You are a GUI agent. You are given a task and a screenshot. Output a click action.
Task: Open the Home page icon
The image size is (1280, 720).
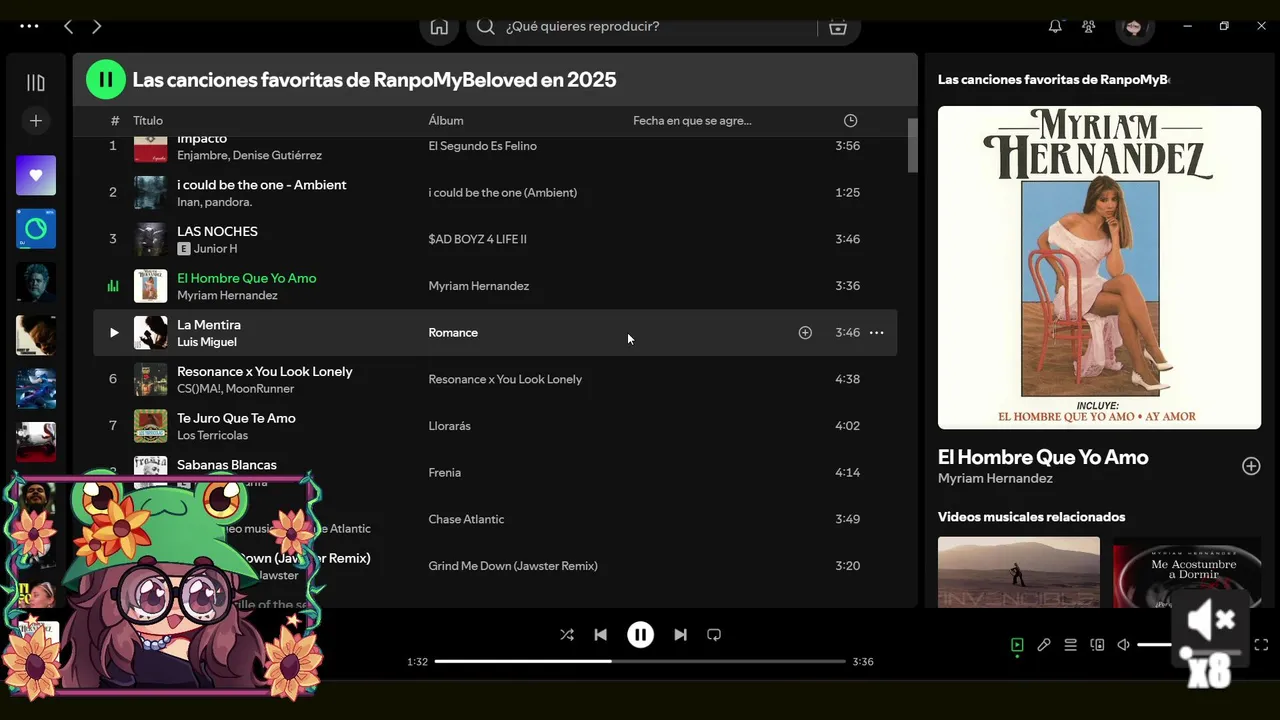[x=439, y=27]
